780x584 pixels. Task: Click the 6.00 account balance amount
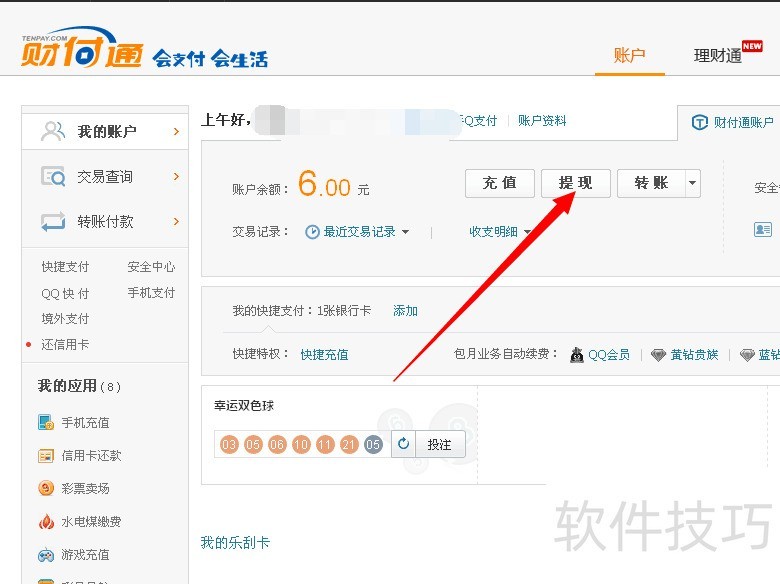coord(324,184)
